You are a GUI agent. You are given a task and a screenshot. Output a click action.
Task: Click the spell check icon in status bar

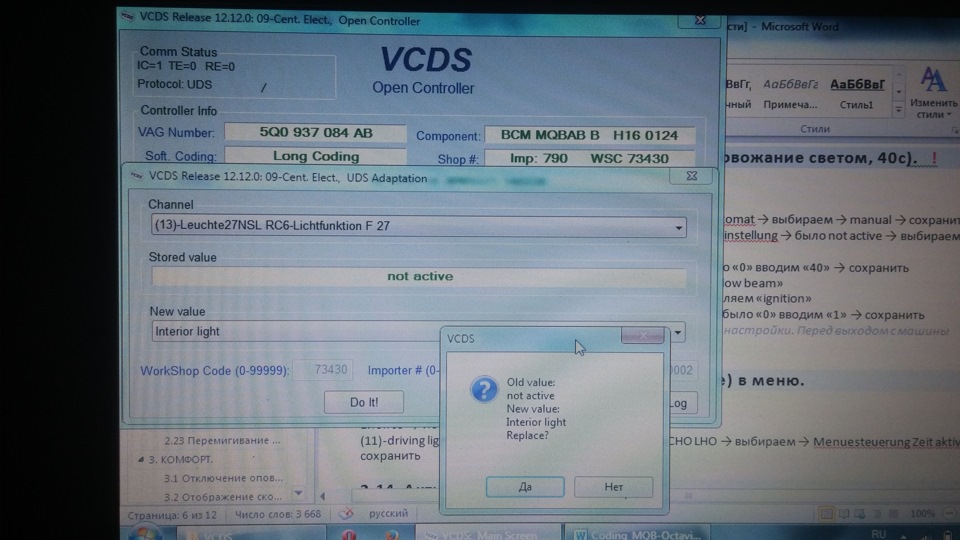point(346,514)
